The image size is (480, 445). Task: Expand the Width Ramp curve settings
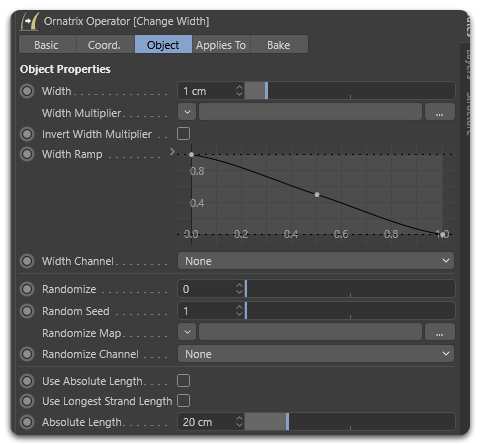[x=172, y=152]
